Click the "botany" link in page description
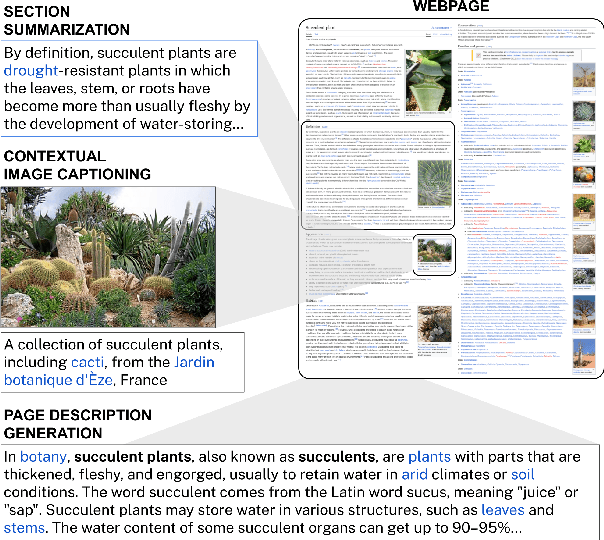 [46, 456]
